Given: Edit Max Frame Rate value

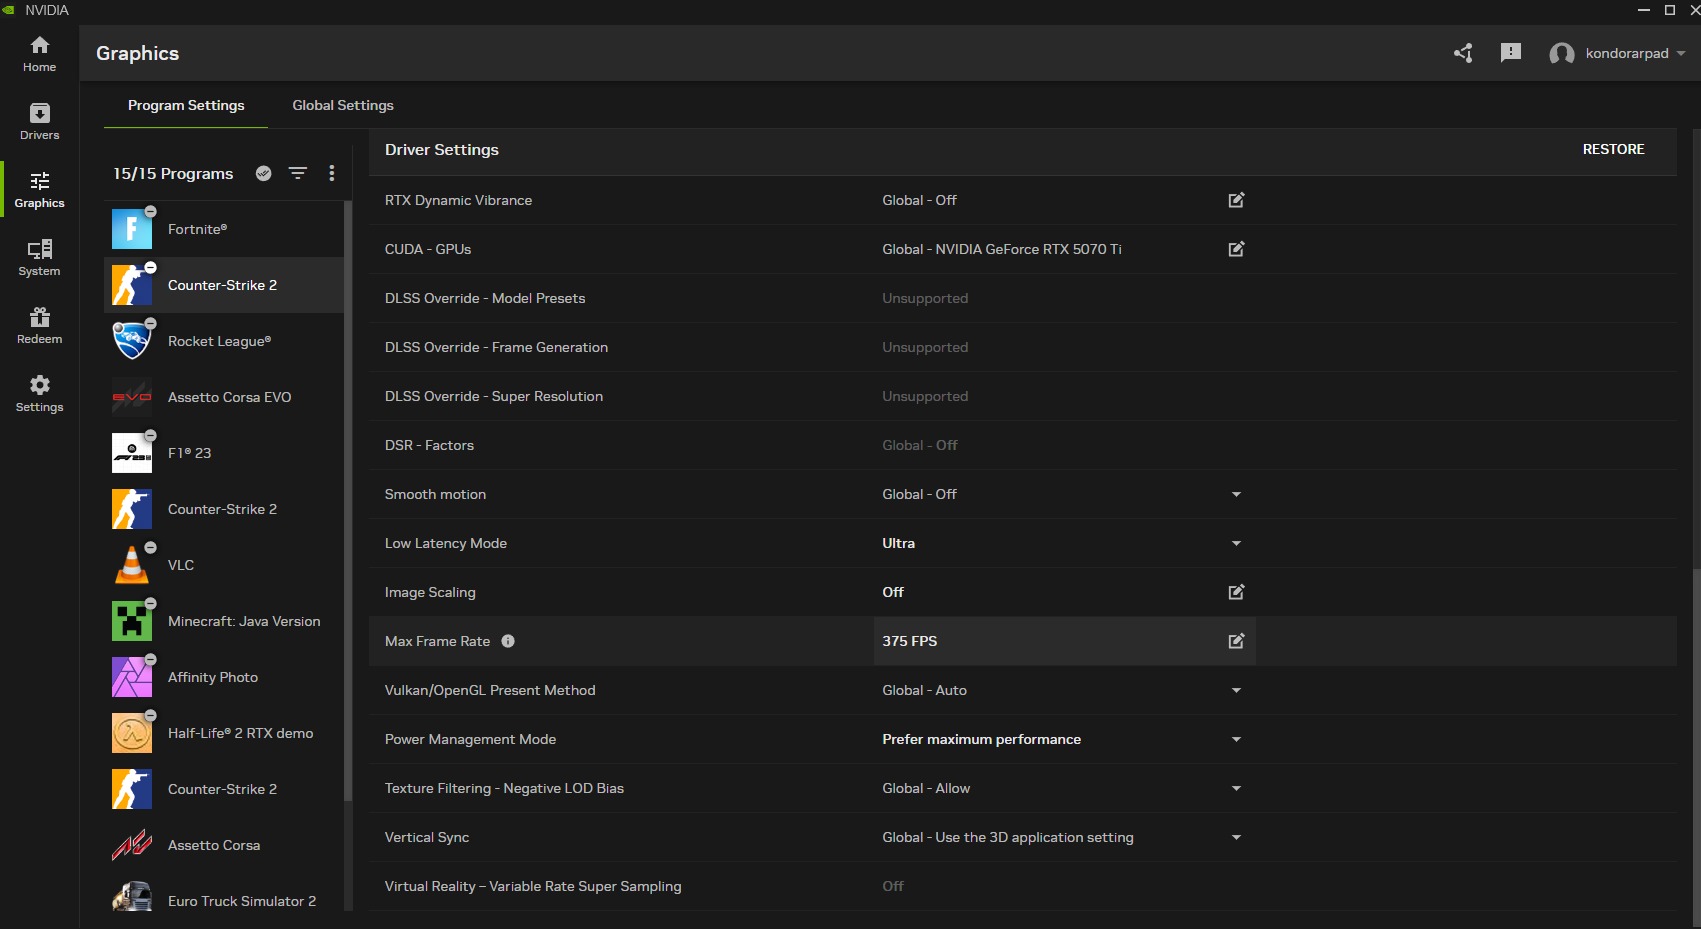Looking at the screenshot, I should pos(1236,641).
